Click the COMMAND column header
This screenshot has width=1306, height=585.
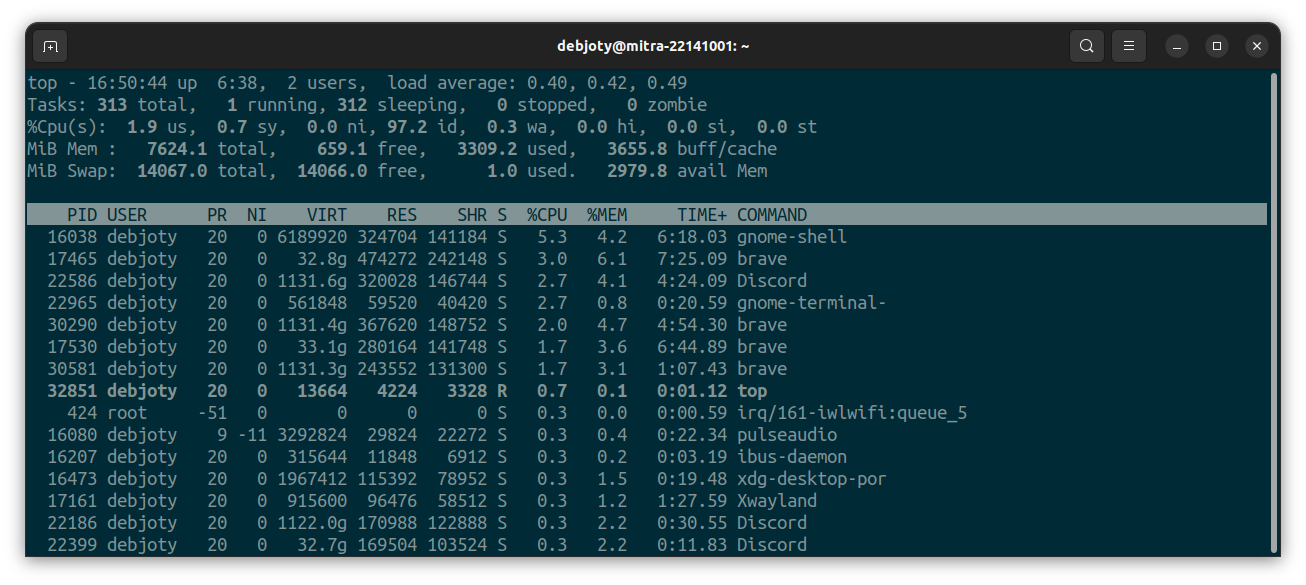click(772, 215)
